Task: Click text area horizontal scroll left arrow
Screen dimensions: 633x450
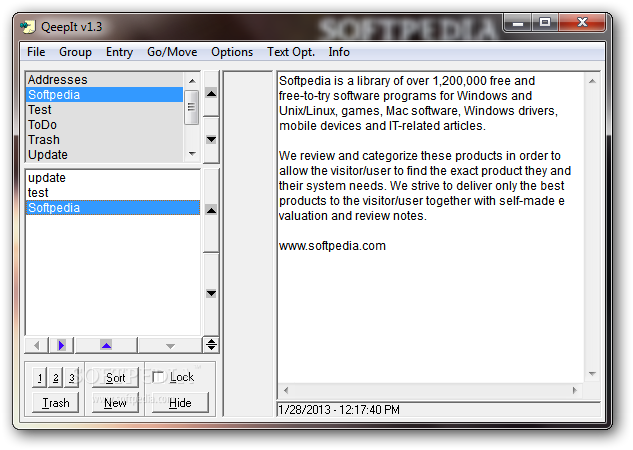Action: pos(286,390)
